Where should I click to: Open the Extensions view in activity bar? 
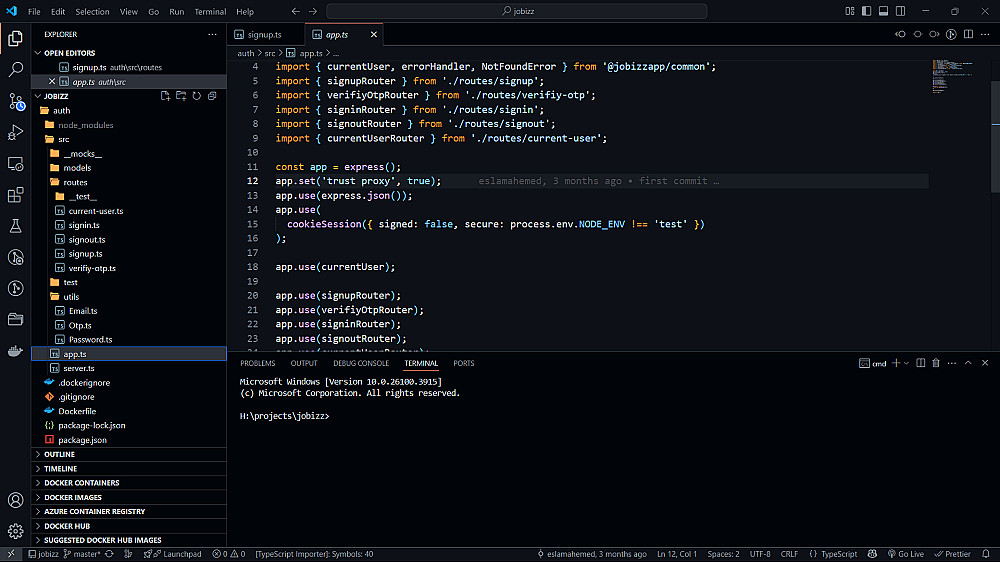click(15, 195)
